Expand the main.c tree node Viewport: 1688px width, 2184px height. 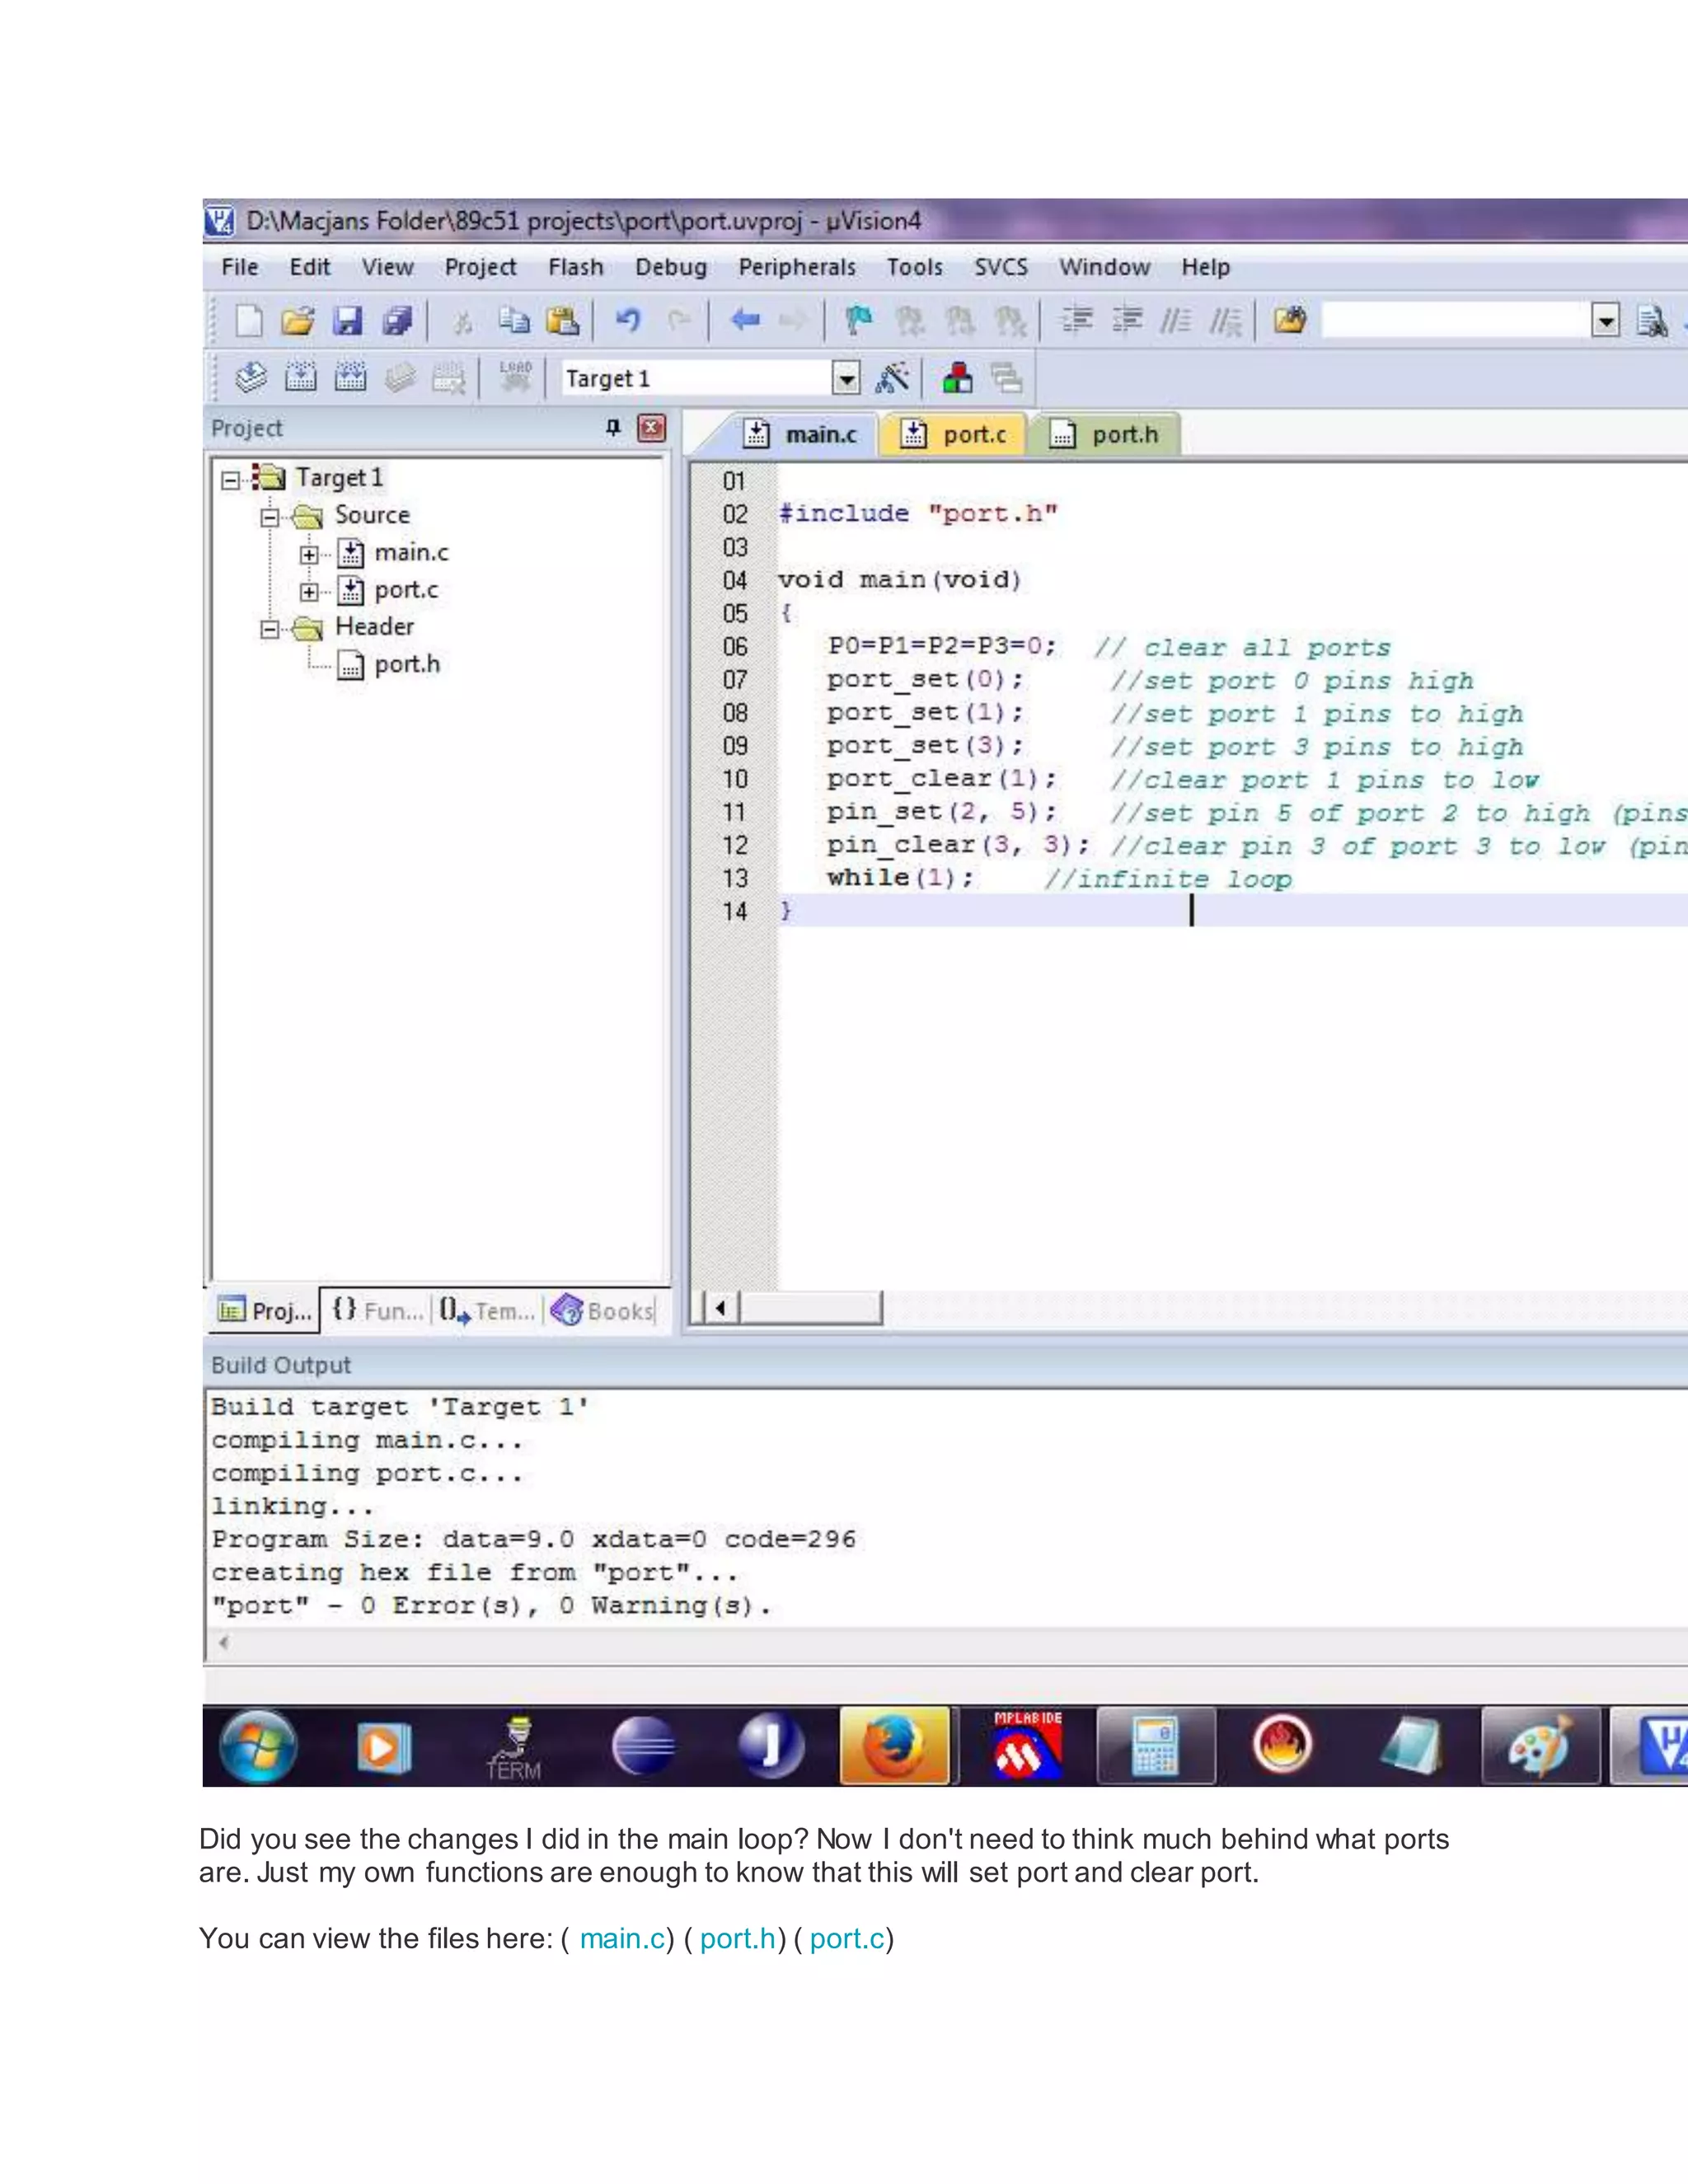tap(309, 554)
